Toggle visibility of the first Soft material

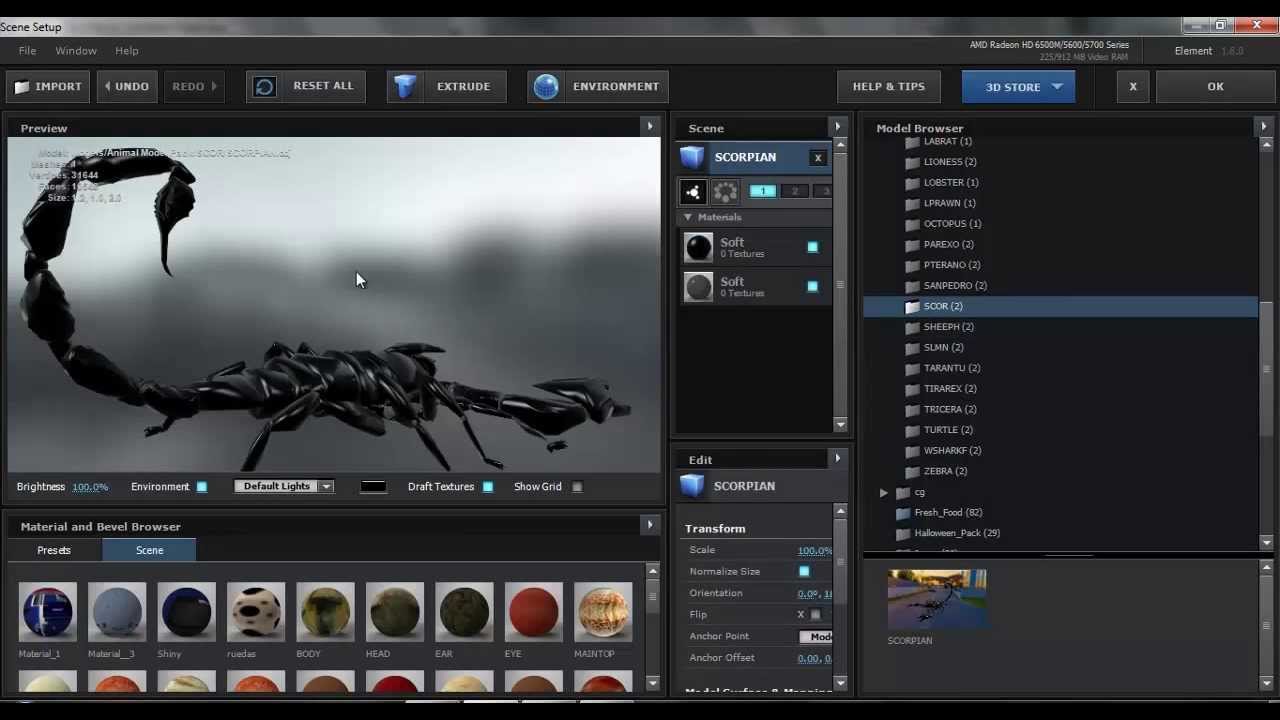point(813,246)
